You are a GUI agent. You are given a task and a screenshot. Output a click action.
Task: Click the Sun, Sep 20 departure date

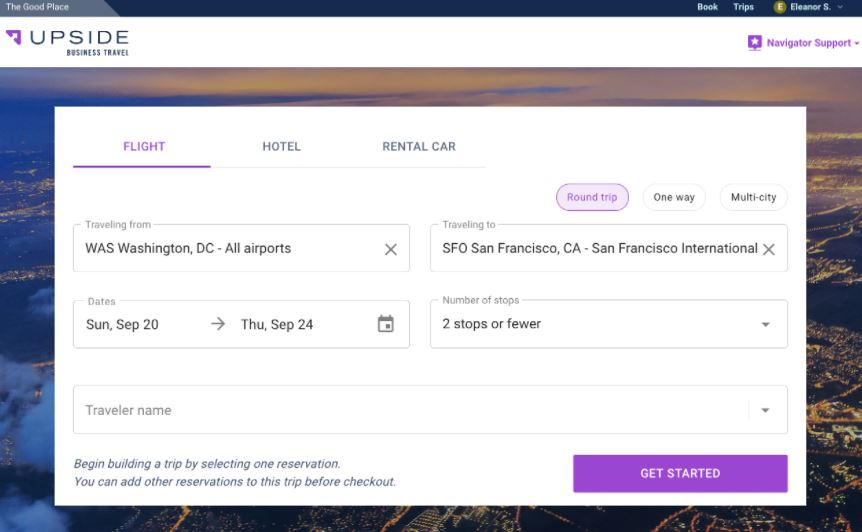tap(122, 324)
